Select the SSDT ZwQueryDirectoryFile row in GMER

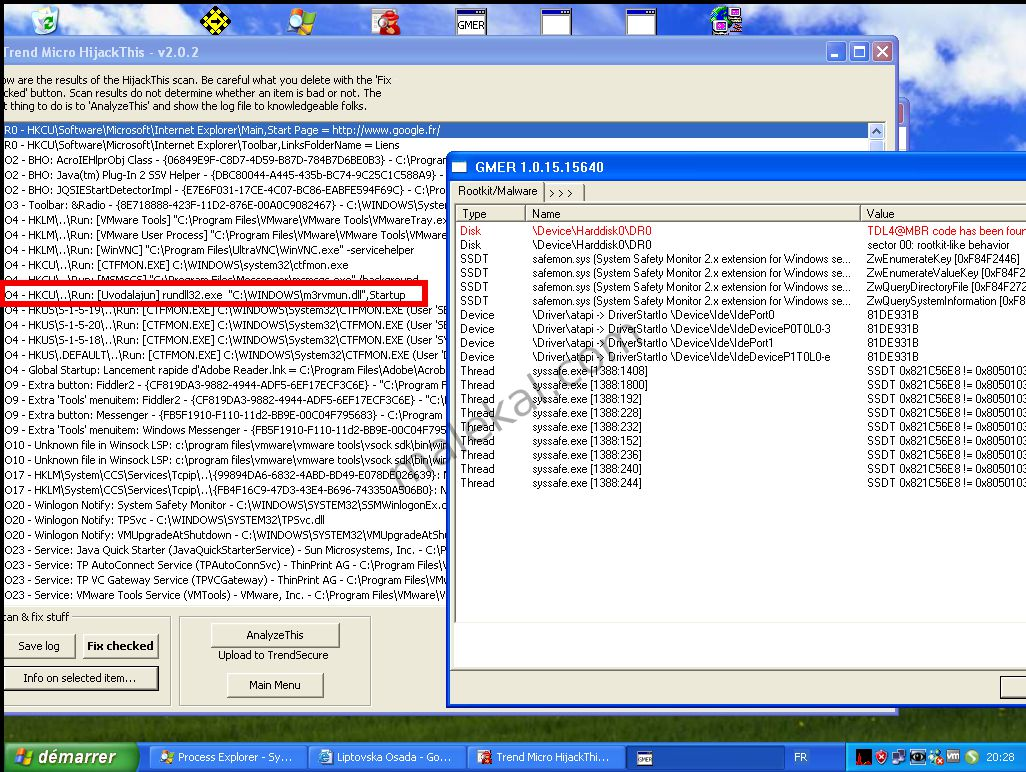(741, 287)
